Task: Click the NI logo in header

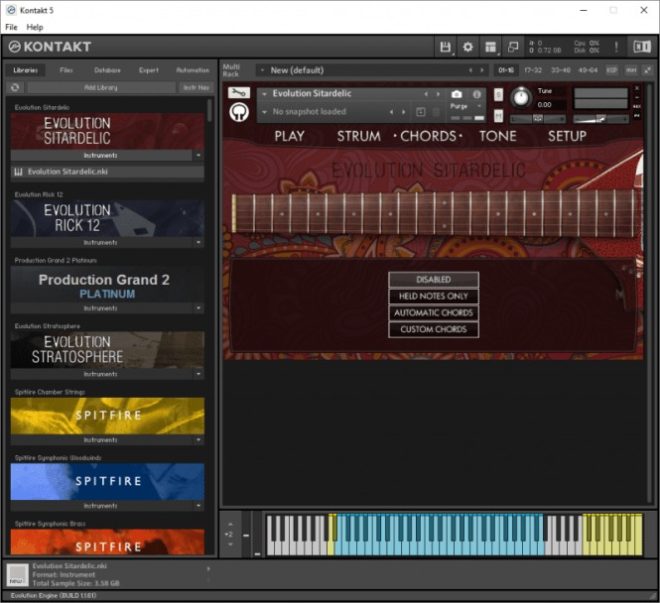Action: (x=642, y=47)
